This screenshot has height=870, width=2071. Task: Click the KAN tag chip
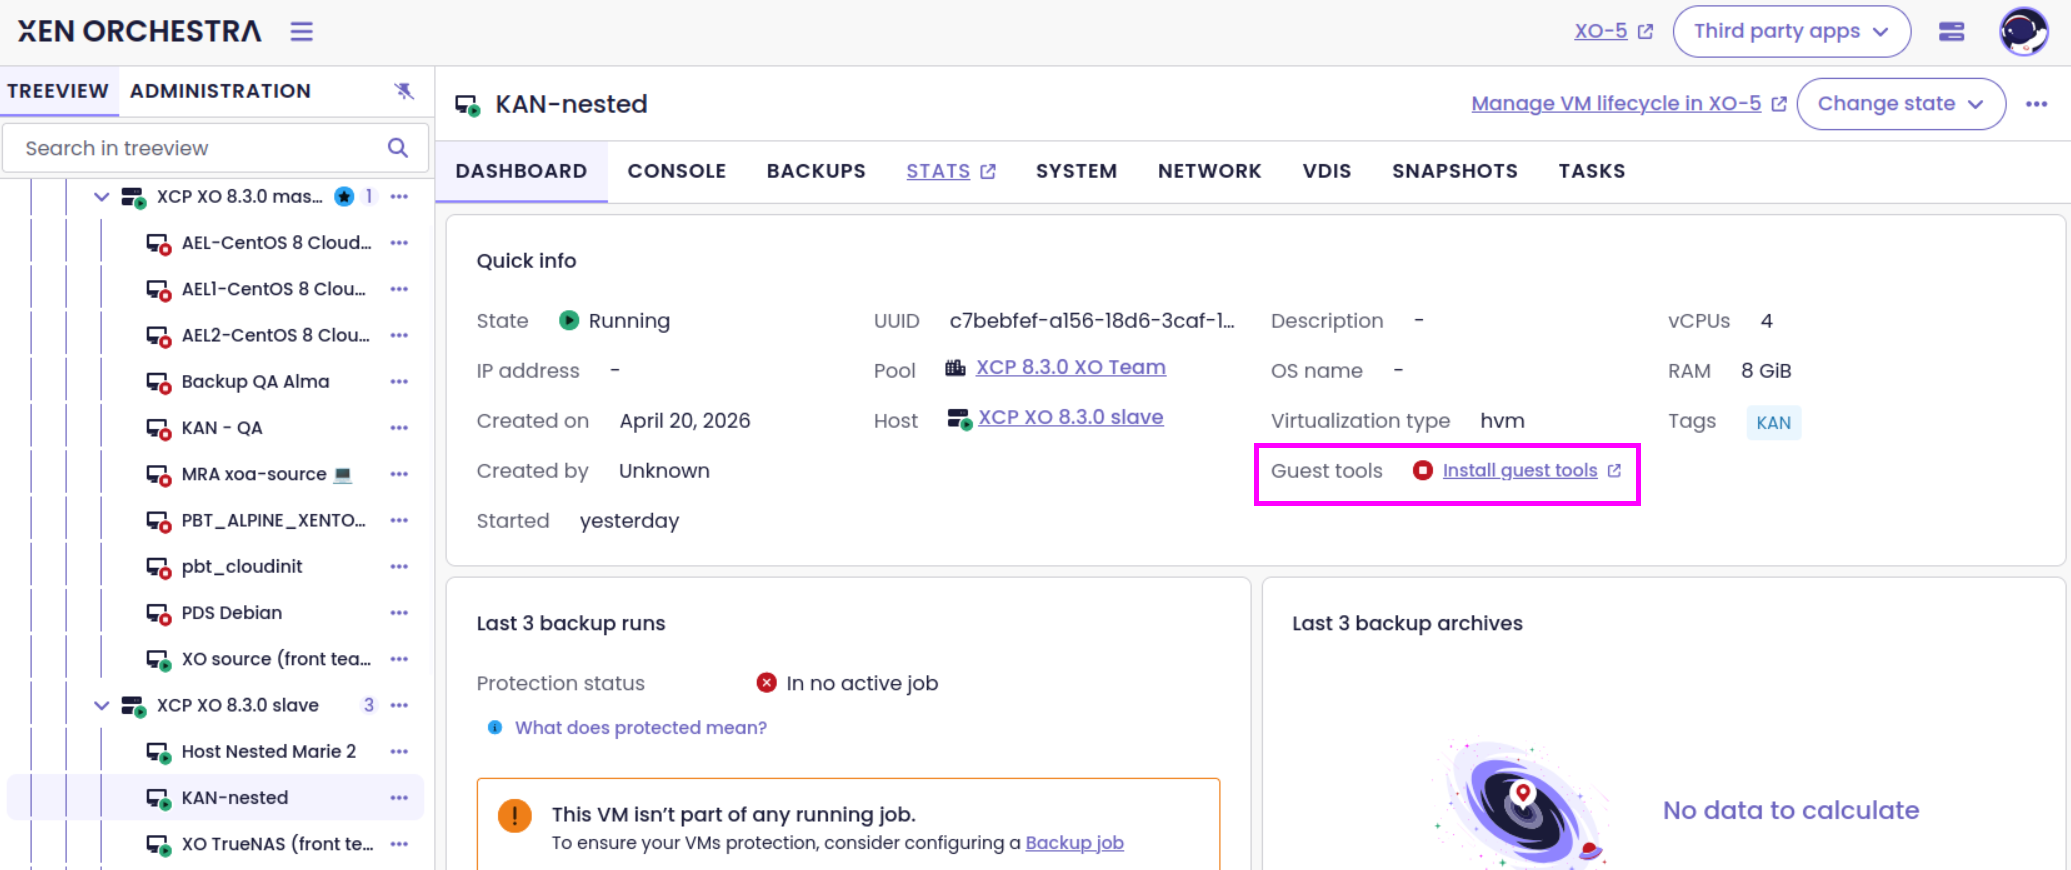(1773, 422)
